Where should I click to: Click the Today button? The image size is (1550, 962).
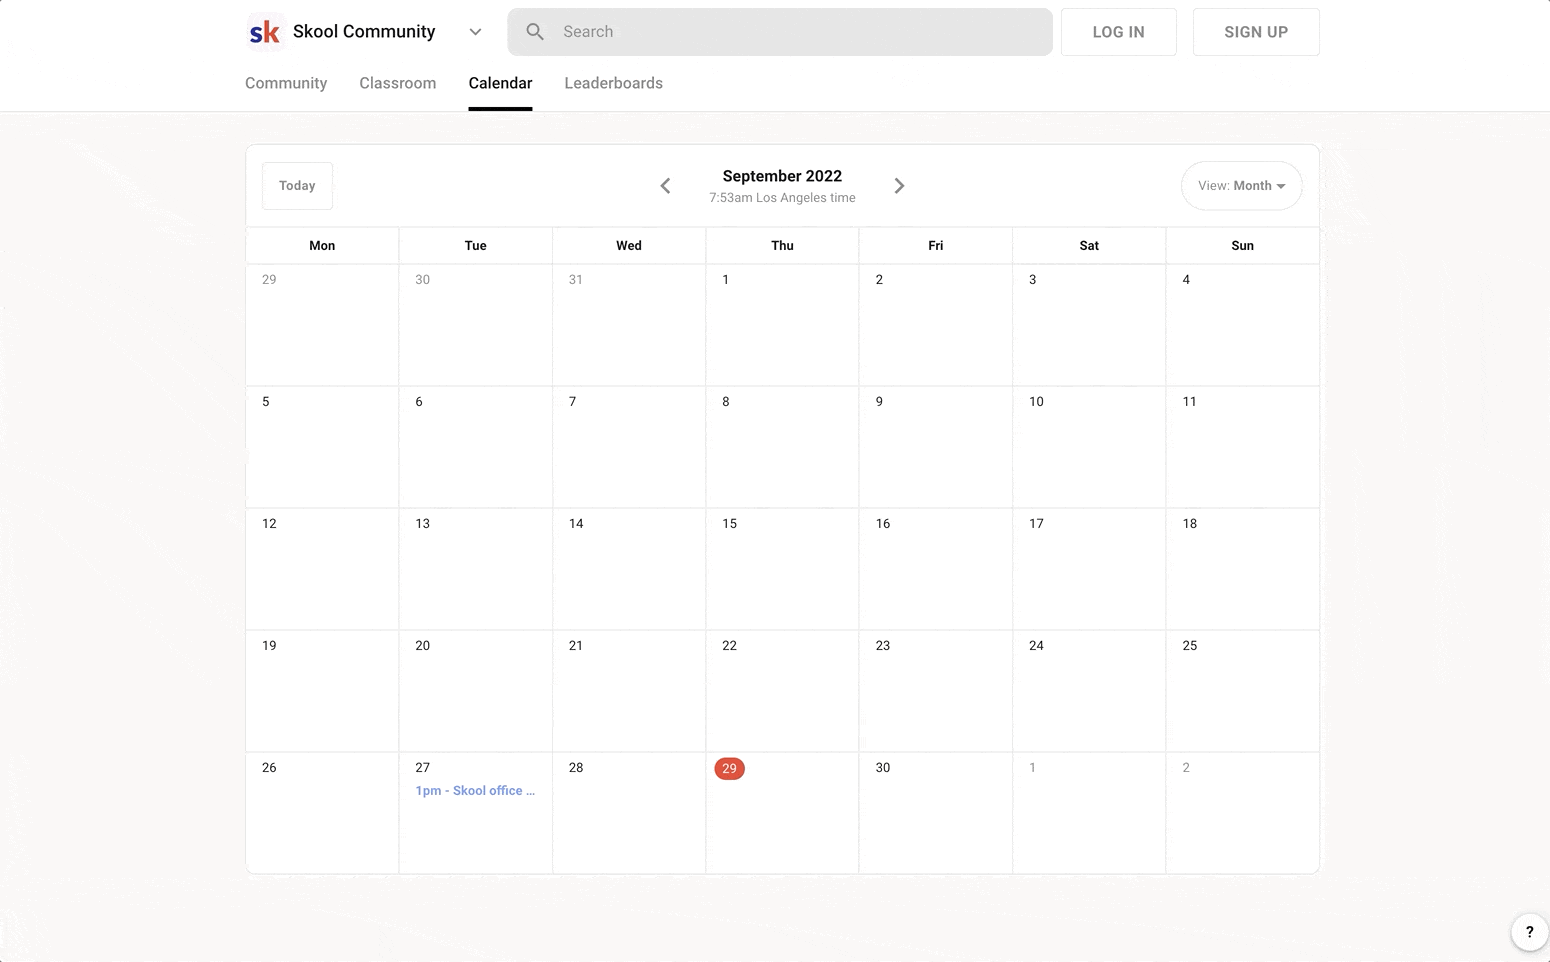coord(297,186)
